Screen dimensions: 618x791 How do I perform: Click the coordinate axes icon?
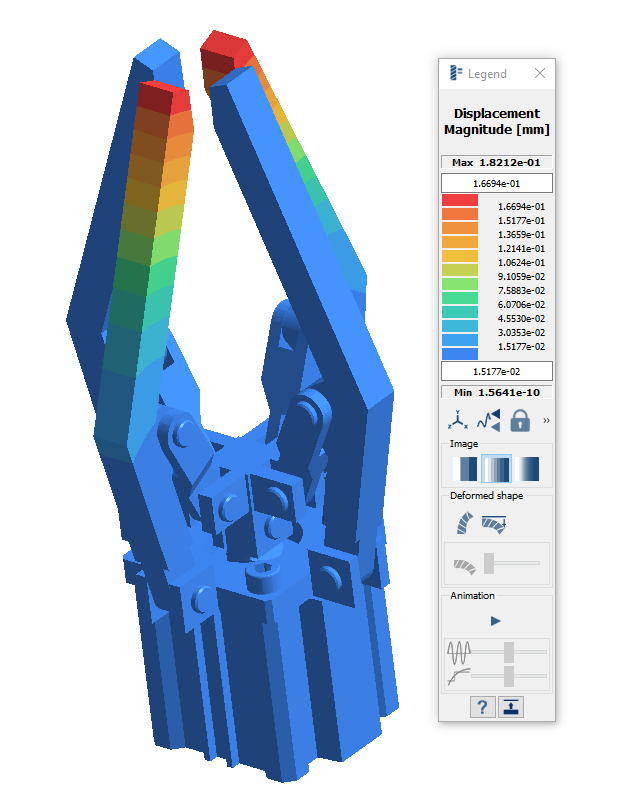click(458, 420)
